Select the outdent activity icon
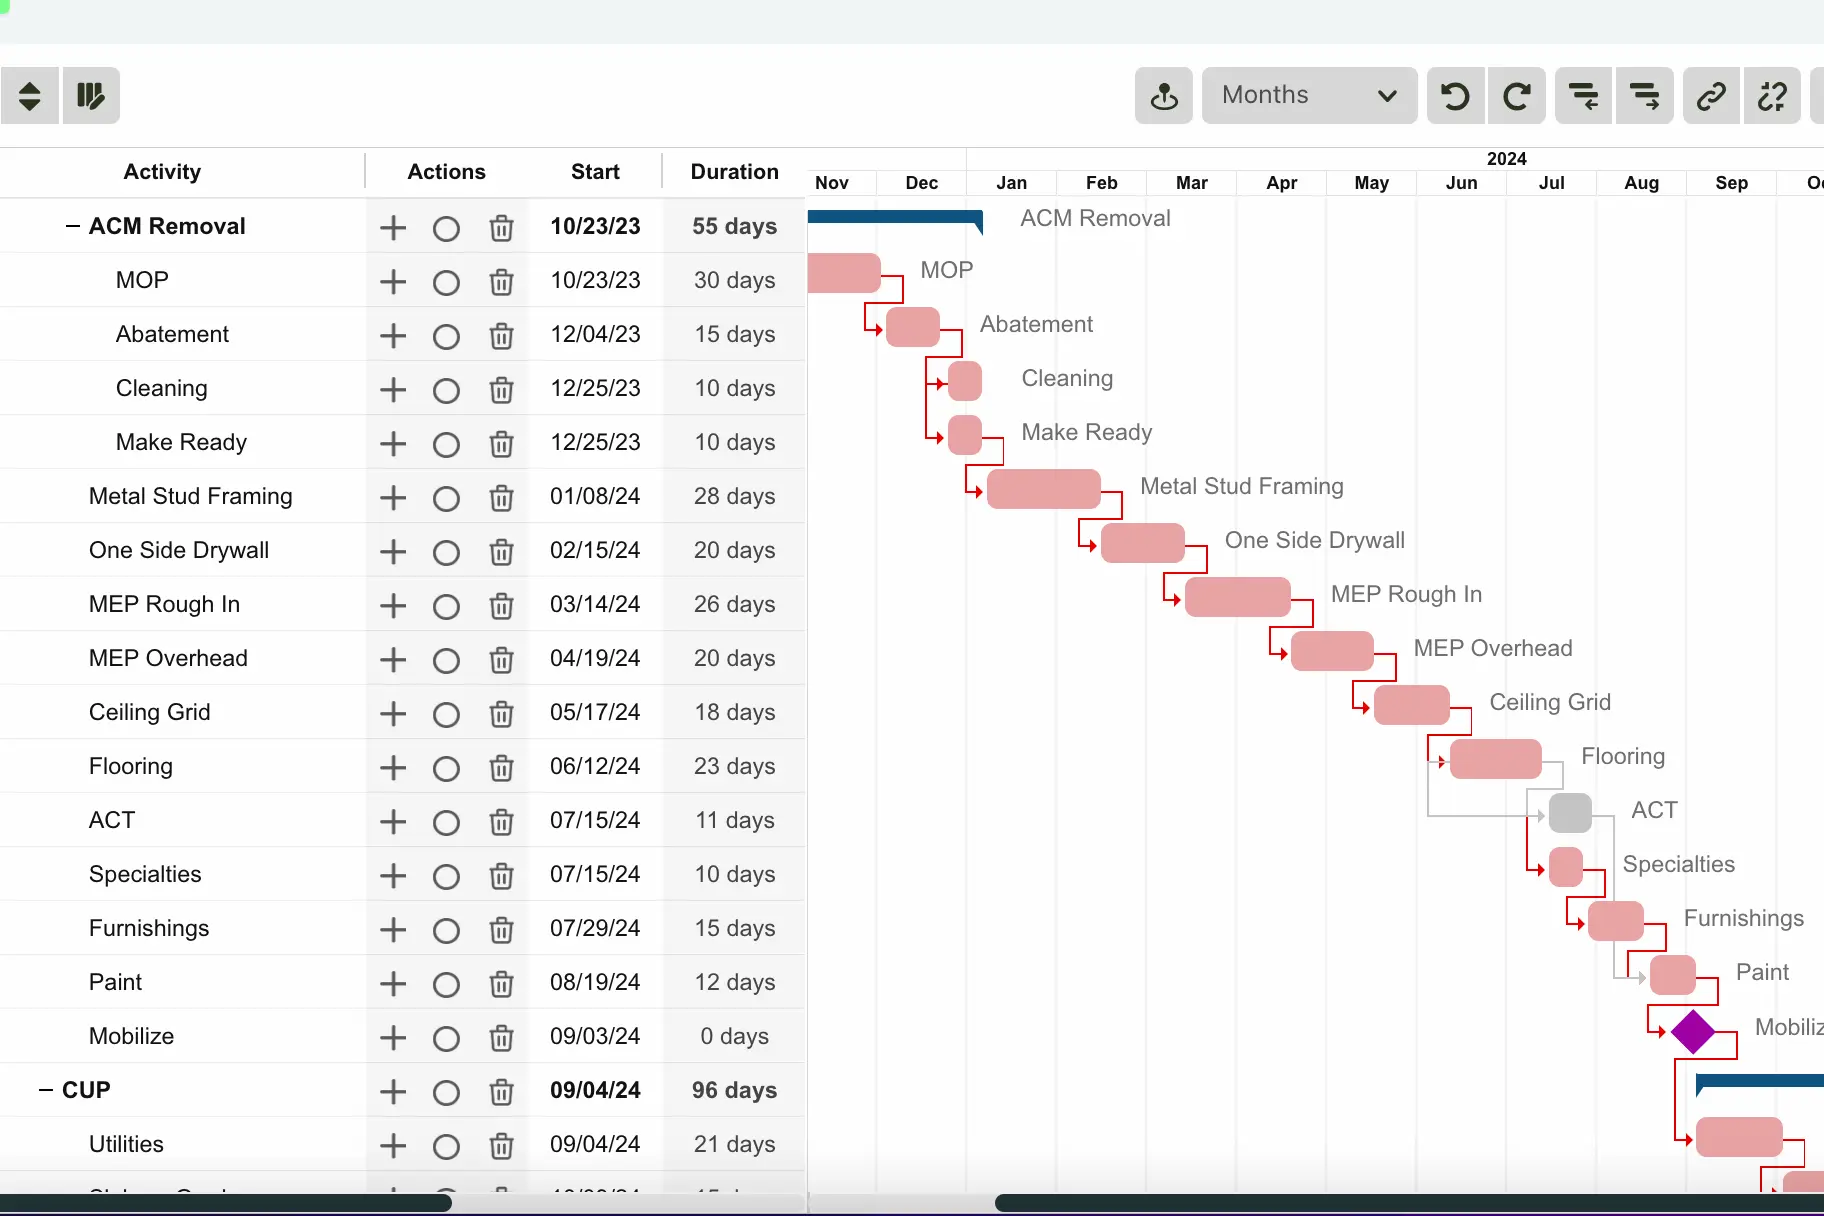This screenshot has width=1824, height=1216. click(x=1583, y=95)
